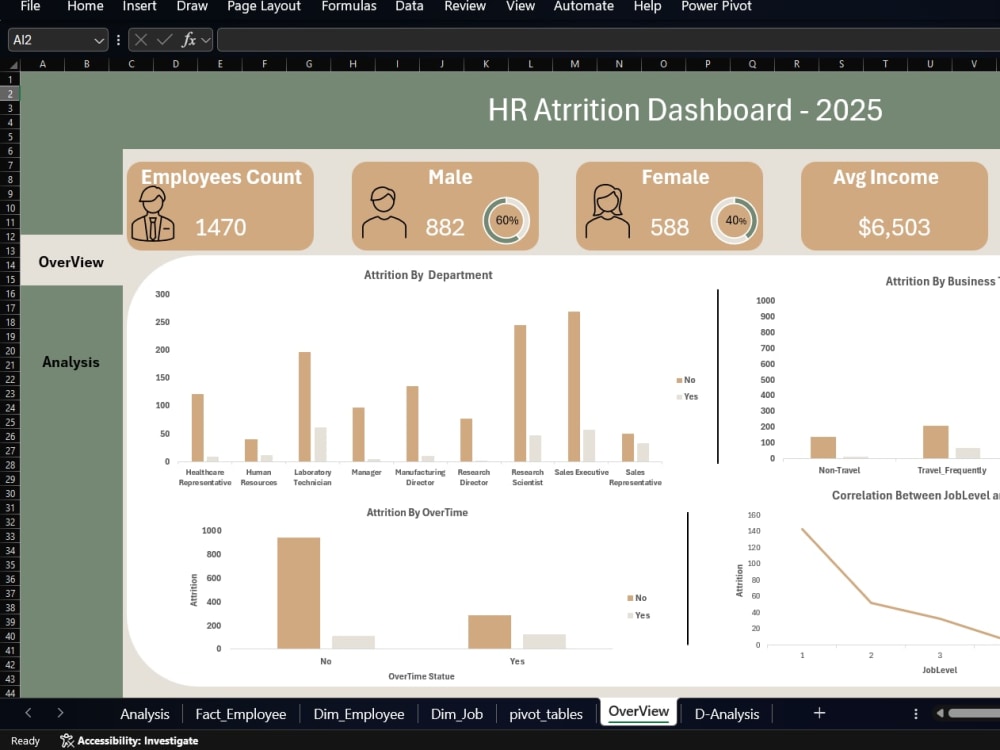Click the No legend swatch in Department chart
Viewport: 1000px width, 750px height.
pos(679,380)
